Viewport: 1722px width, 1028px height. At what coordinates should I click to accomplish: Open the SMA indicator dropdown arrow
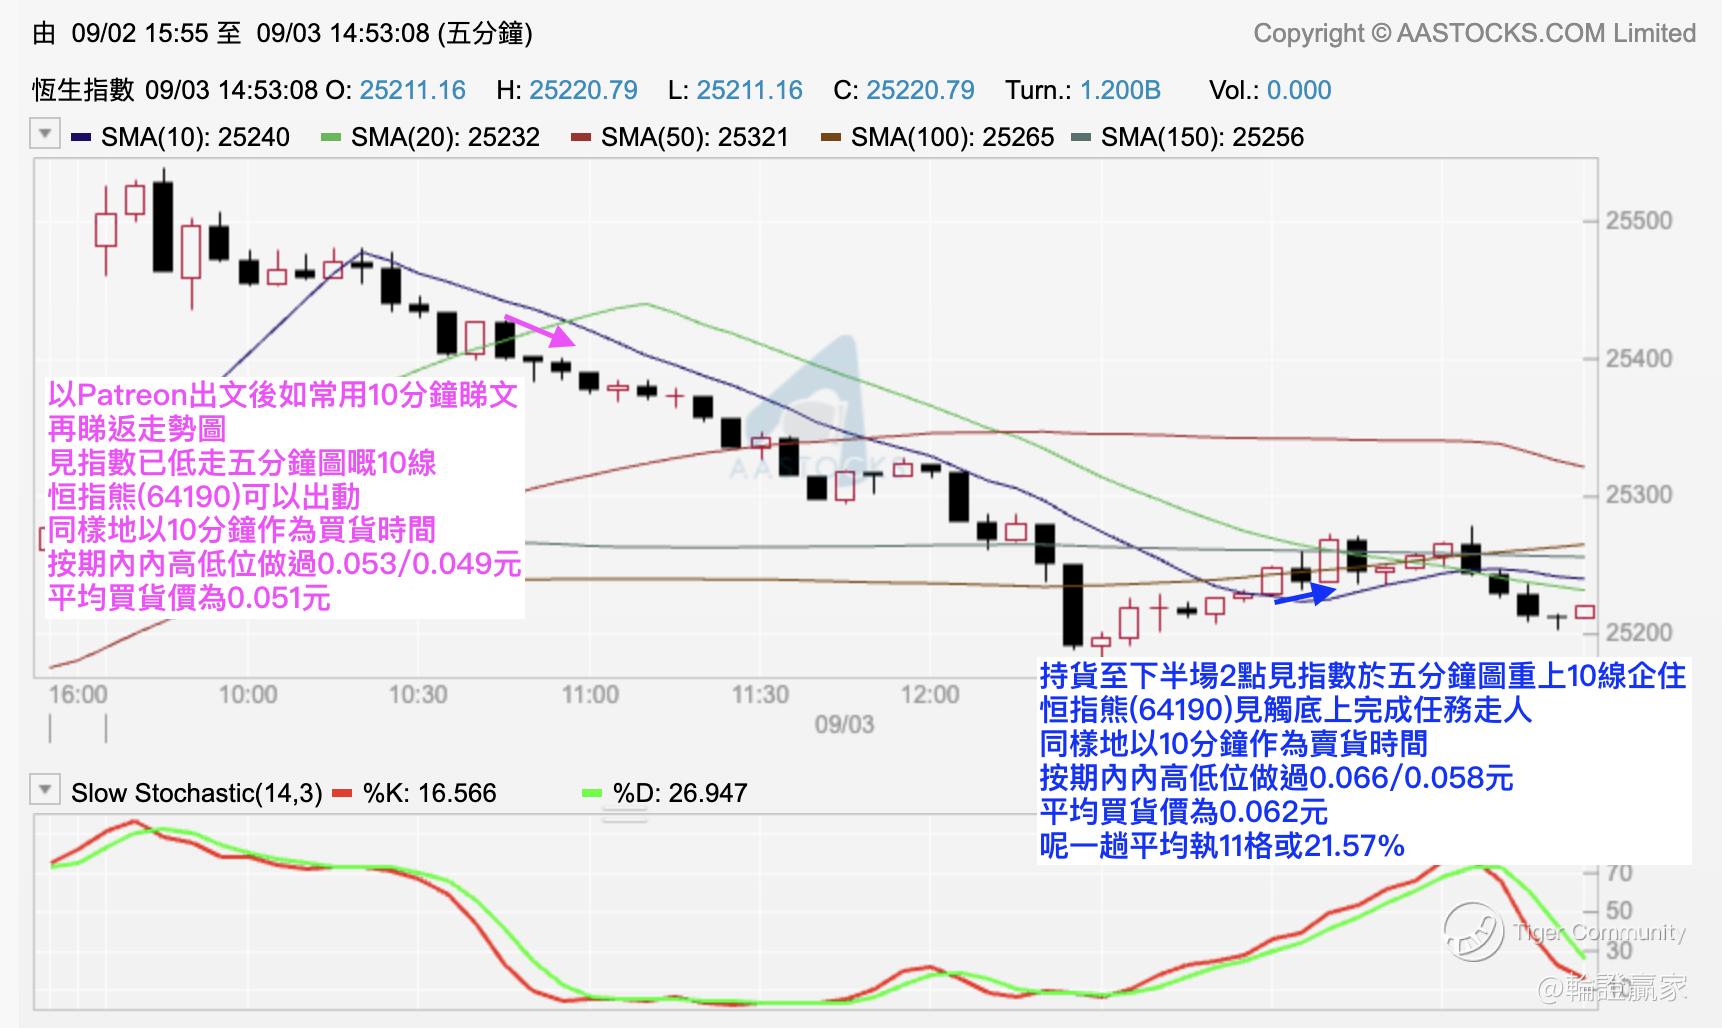45,133
